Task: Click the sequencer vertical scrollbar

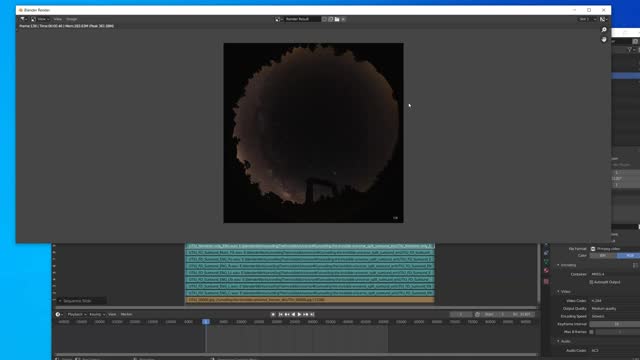Action: [x=539, y=273]
